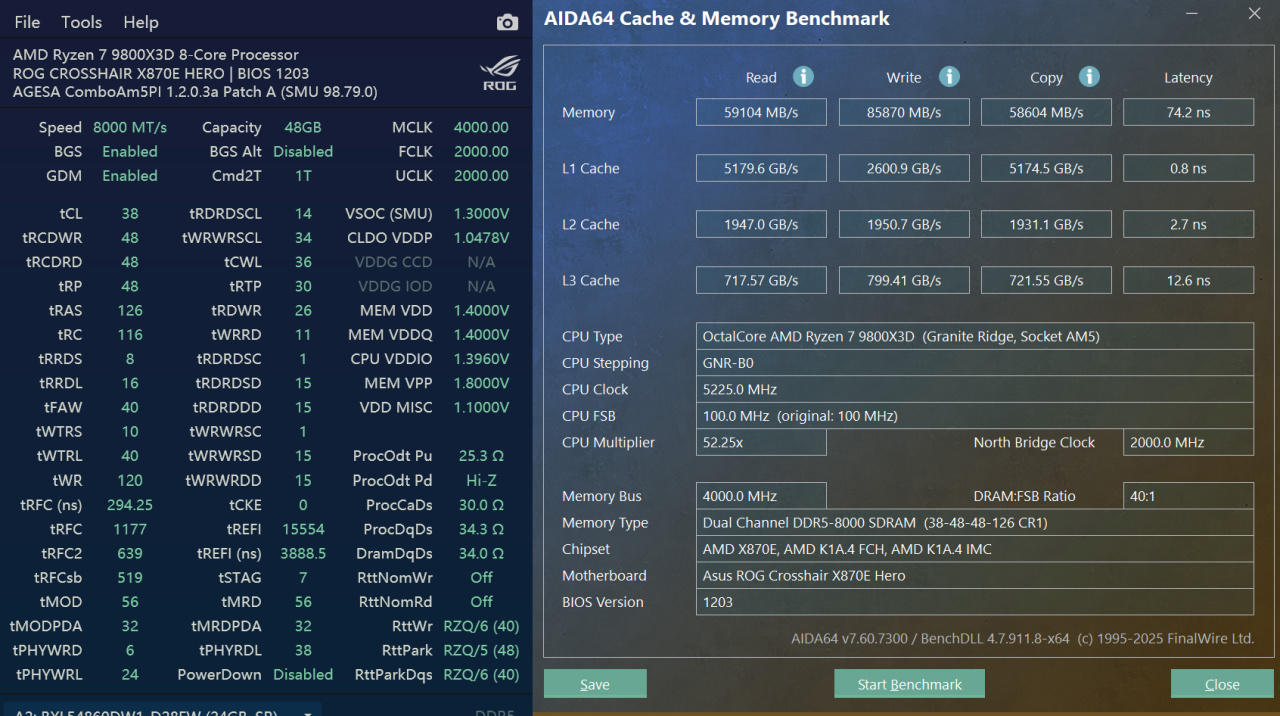Minimize the AIDA64 benchmark window
1280x716 pixels.
(1192, 13)
